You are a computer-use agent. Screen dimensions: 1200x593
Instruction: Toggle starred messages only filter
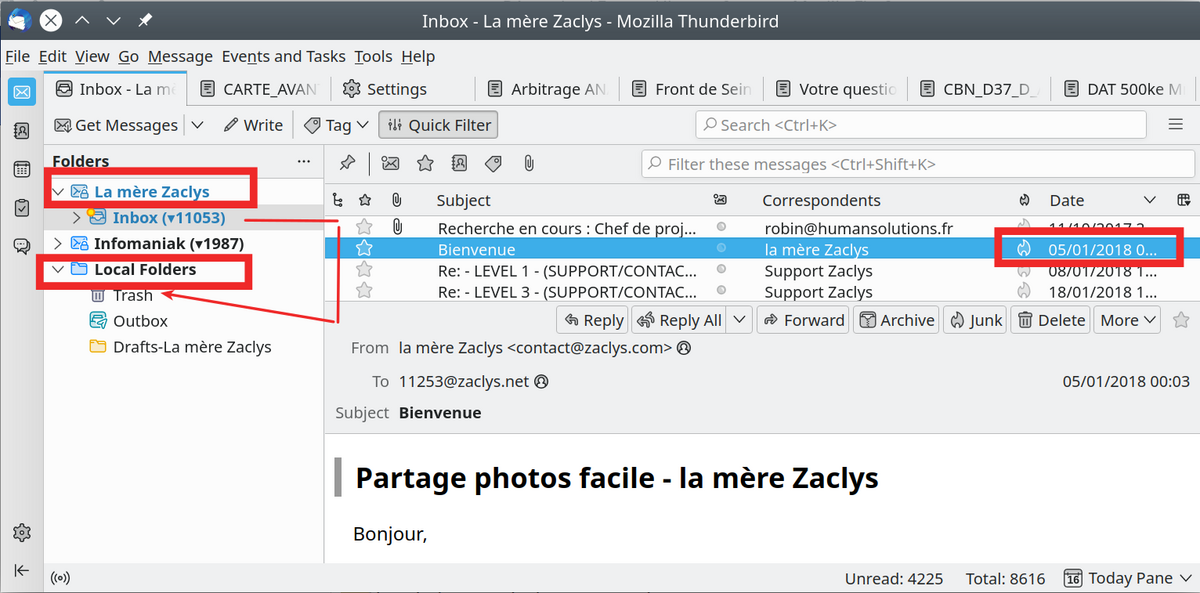pos(425,163)
